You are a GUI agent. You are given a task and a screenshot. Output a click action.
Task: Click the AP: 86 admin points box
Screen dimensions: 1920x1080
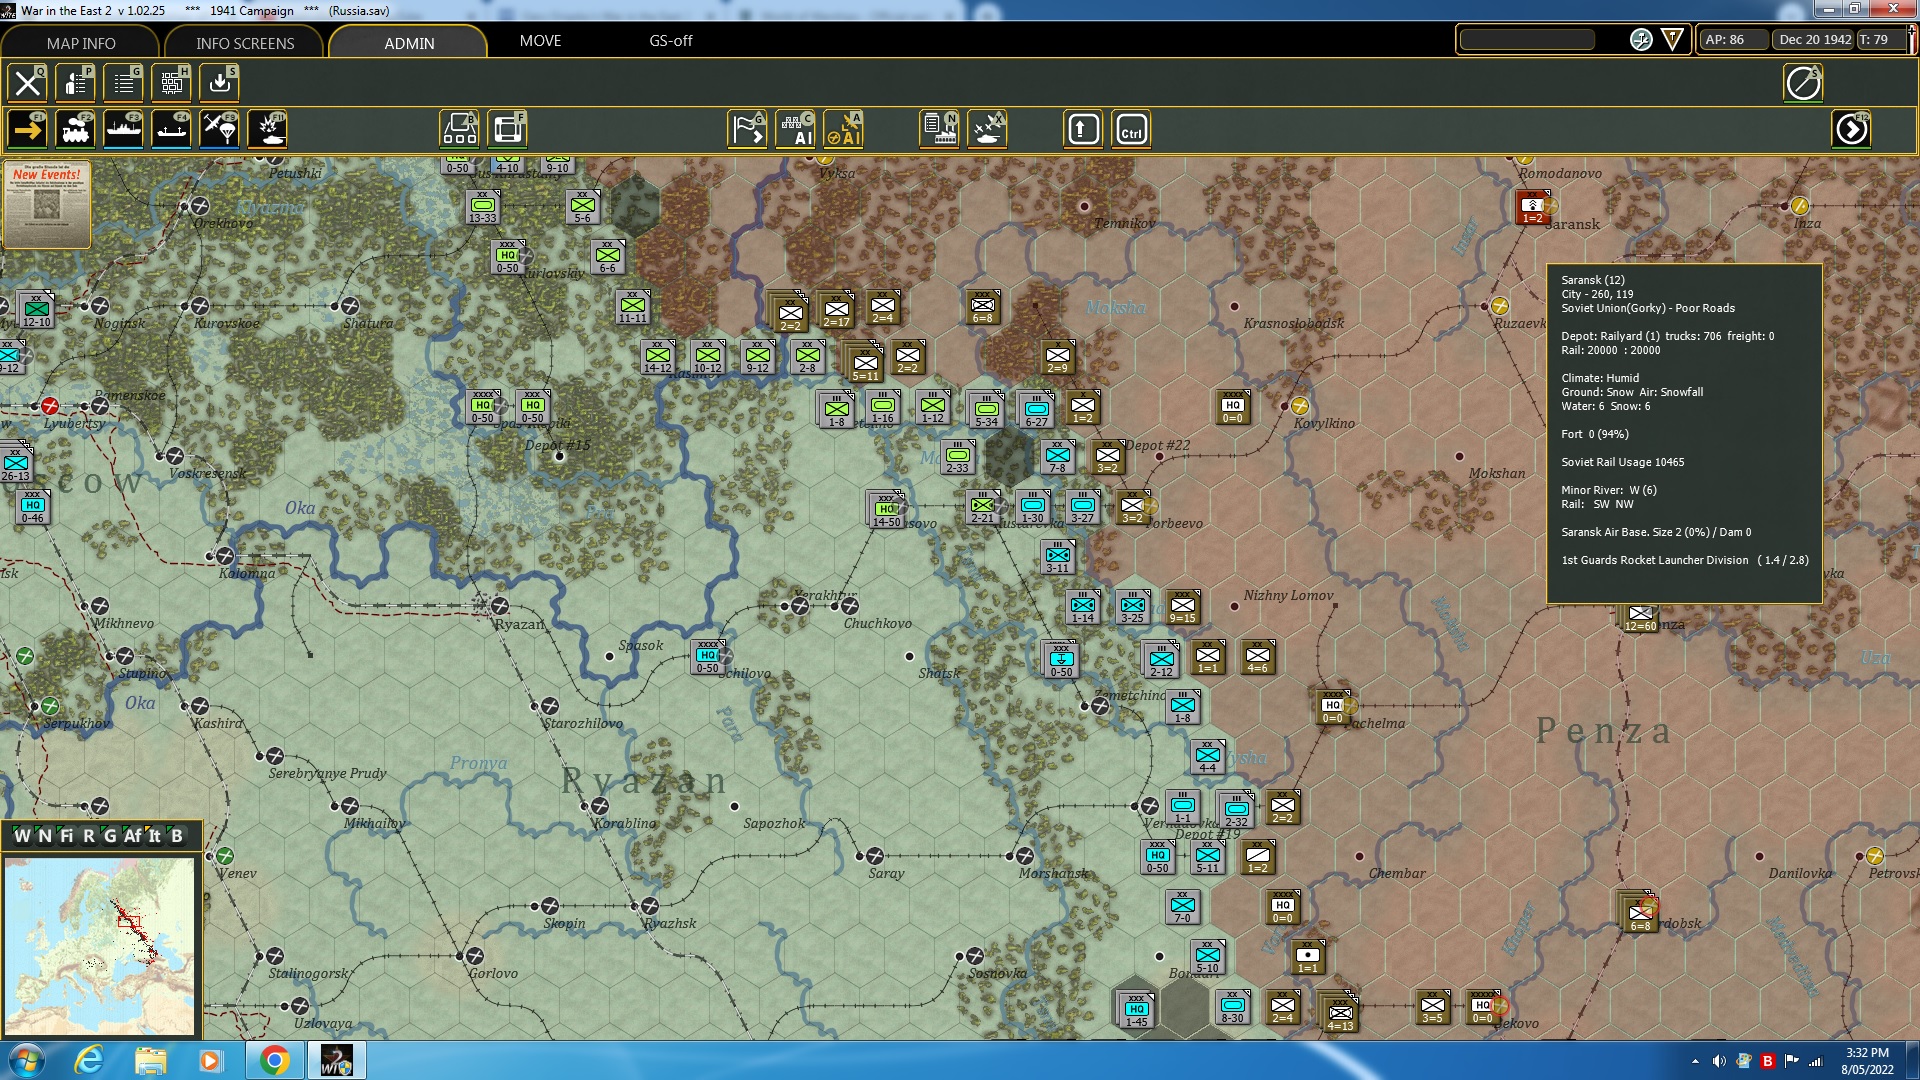(1733, 40)
